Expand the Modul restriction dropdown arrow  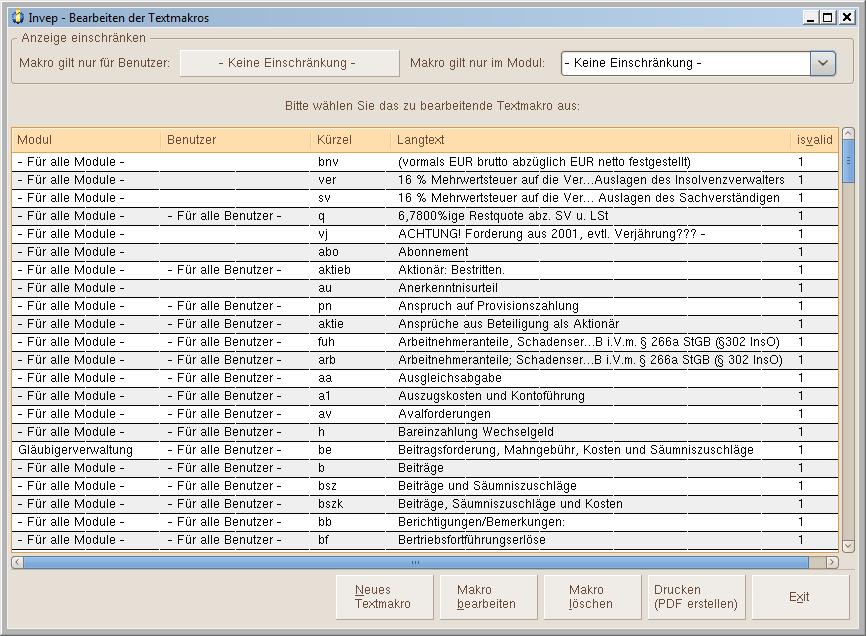pos(823,63)
